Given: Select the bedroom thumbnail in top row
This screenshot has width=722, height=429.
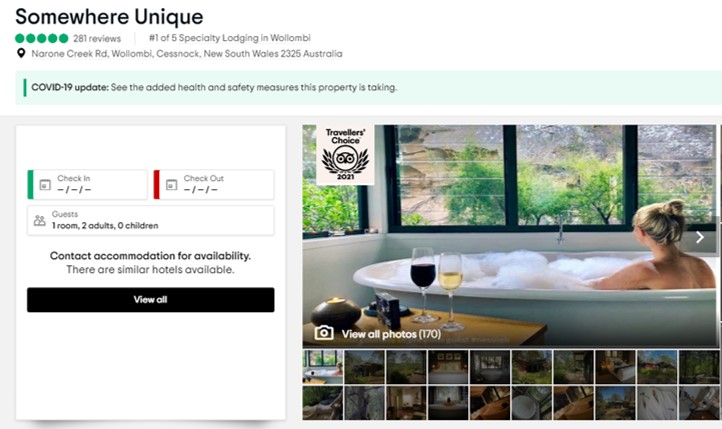Looking at the screenshot, I should click(448, 367).
